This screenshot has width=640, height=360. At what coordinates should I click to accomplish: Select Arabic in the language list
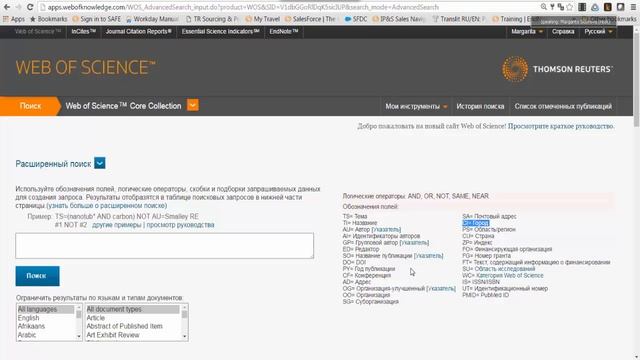pyautogui.click(x=46, y=335)
